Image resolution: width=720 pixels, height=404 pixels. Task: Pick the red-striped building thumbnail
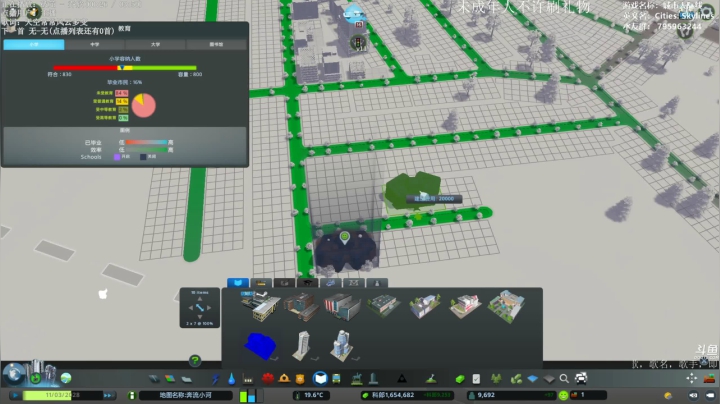pos(342,307)
